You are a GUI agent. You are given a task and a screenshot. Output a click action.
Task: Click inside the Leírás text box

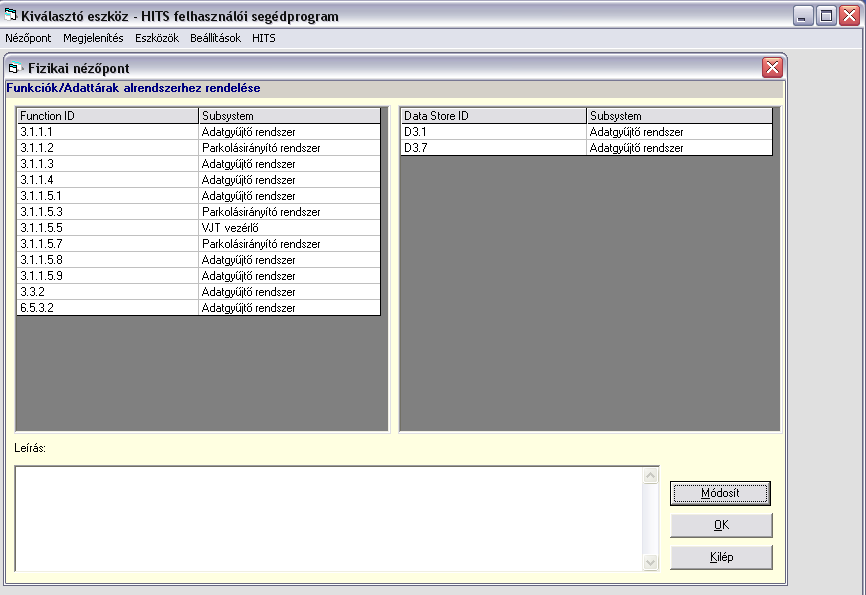coord(329,518)
